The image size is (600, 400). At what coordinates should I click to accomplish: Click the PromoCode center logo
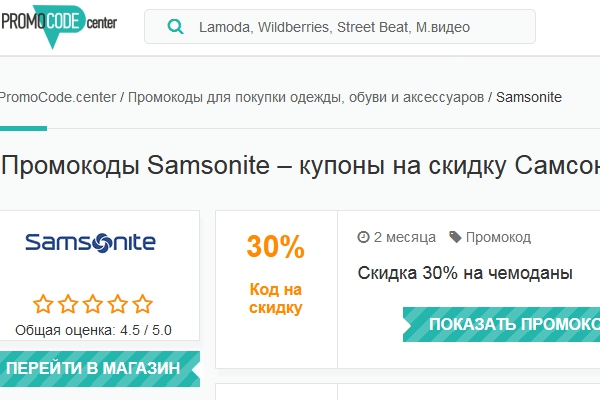[x=56, y=22]
